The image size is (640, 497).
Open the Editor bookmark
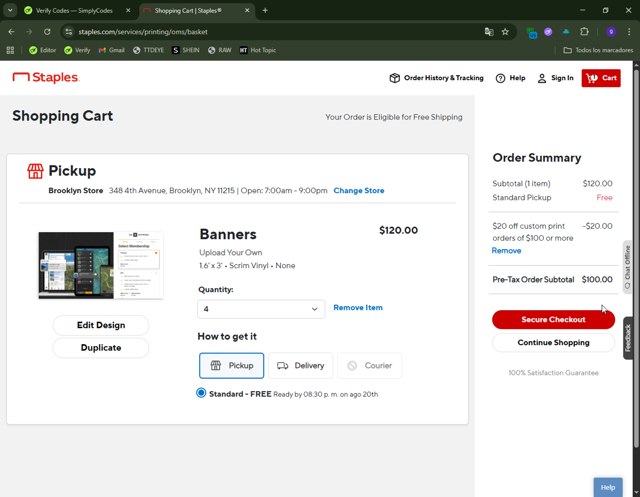point(42,50)
